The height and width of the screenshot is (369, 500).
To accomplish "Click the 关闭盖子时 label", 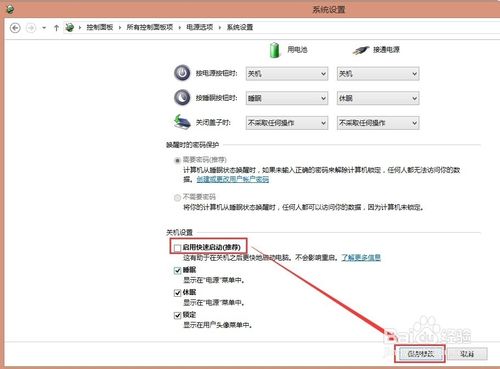I will coord(213,123).
